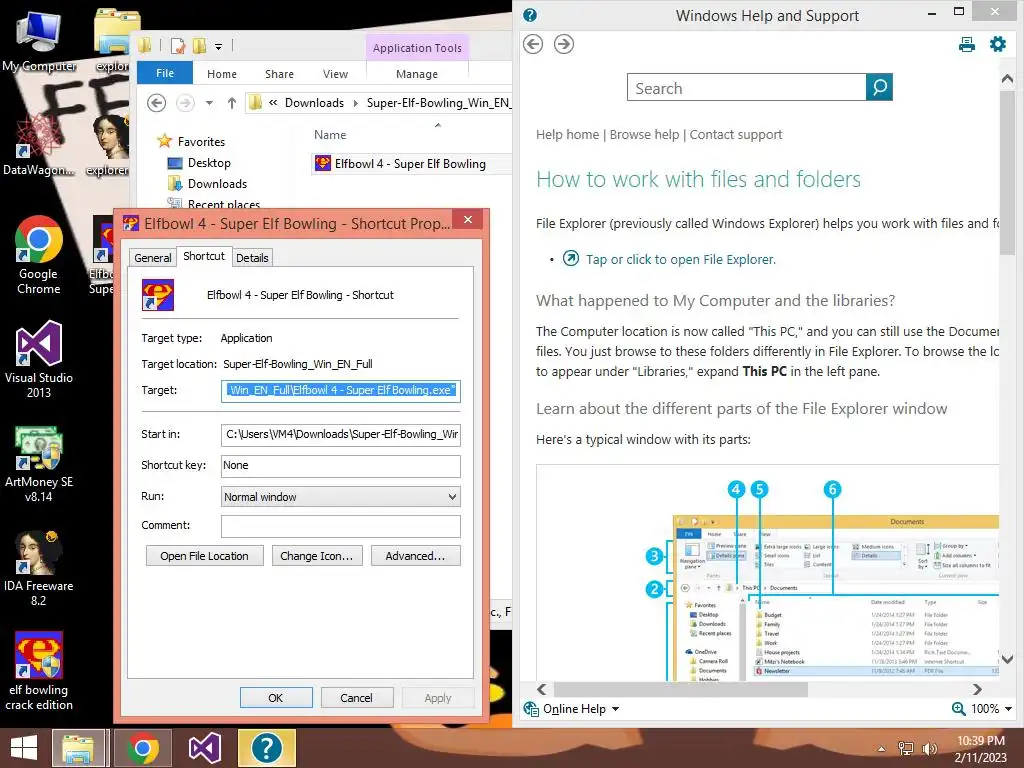Cancel the shortcut properties dialog
This screenshot has height=768, width=1024.
(x=357, y=697)
